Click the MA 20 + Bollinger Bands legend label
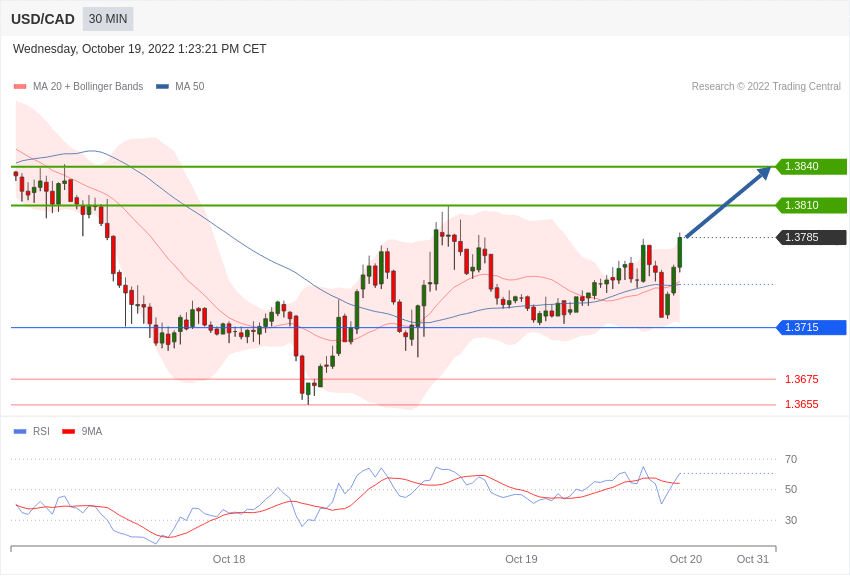The height and width of the screenshot is (576, 850). tap(88, 86)
